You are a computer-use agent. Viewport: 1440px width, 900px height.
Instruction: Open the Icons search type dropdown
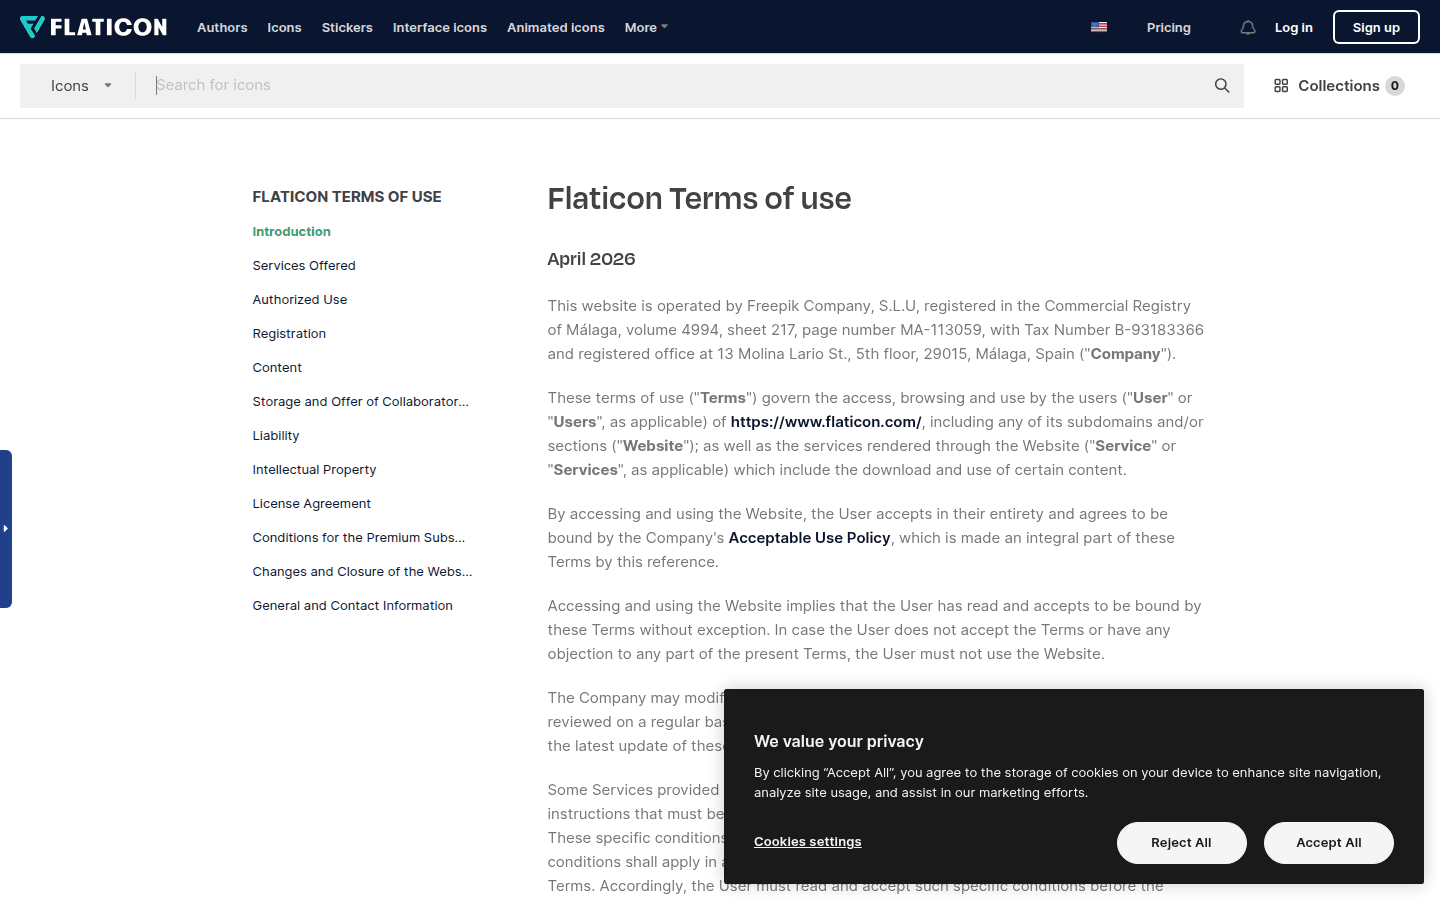[x=82, y=86]
